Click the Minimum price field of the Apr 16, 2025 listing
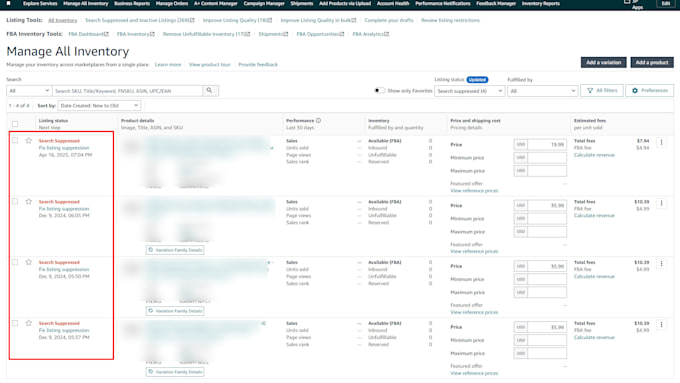 coord(547,157)
